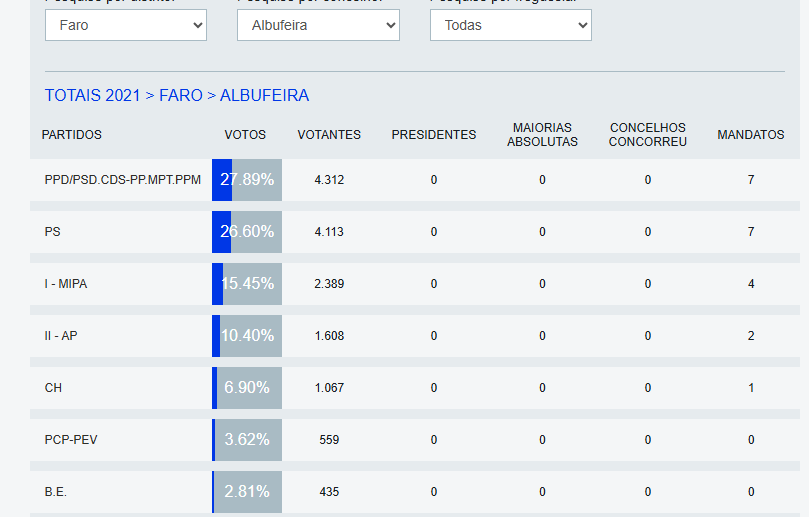809x517 pixels.
Task: Select the PCP-PEV party name
Action: pos(71,440)
